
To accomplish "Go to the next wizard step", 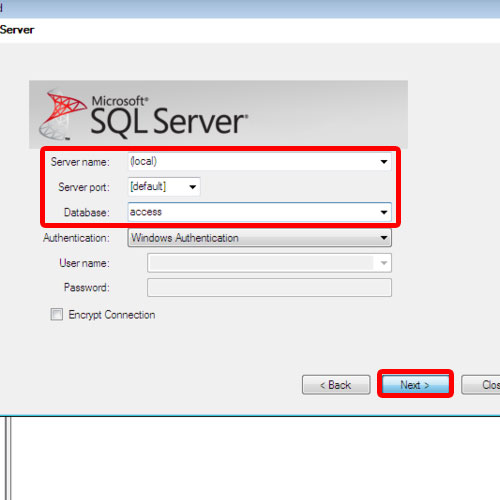I will coord(415,385).
